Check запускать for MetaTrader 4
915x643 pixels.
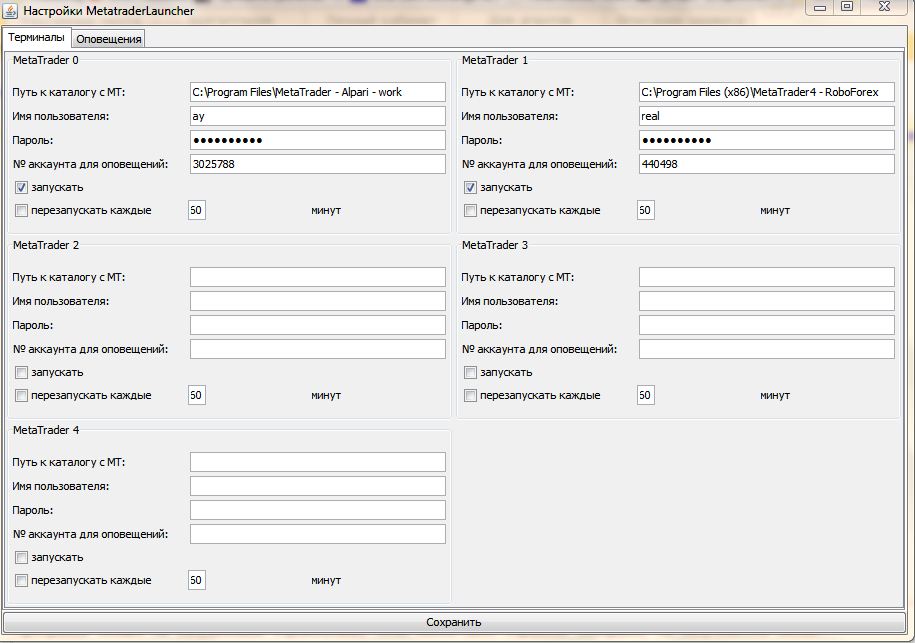tap(21, 557)
